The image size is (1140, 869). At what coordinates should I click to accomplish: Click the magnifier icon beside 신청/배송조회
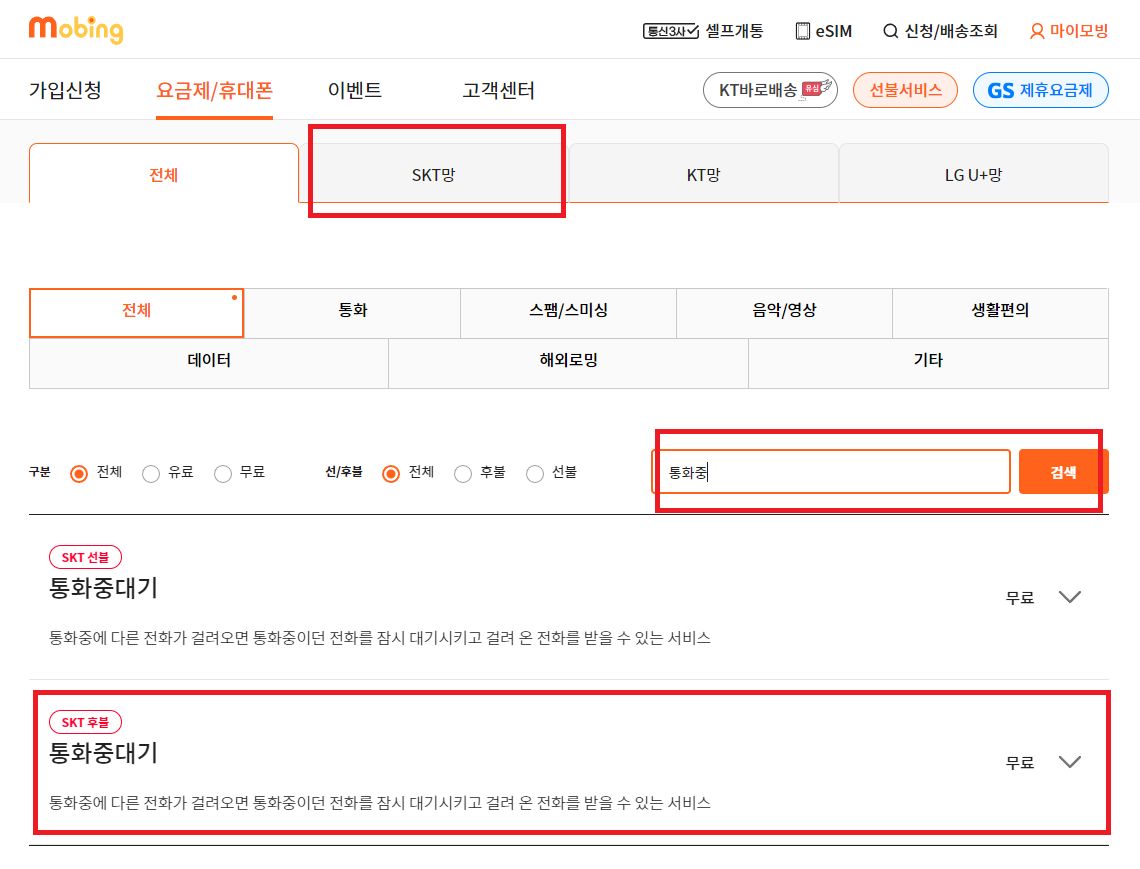890,31
